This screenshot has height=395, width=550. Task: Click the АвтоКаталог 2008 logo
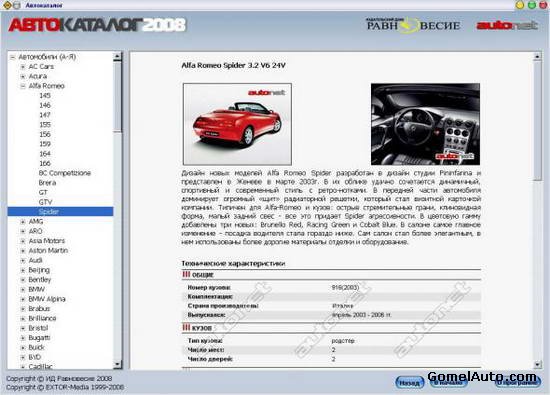point(97,25)
